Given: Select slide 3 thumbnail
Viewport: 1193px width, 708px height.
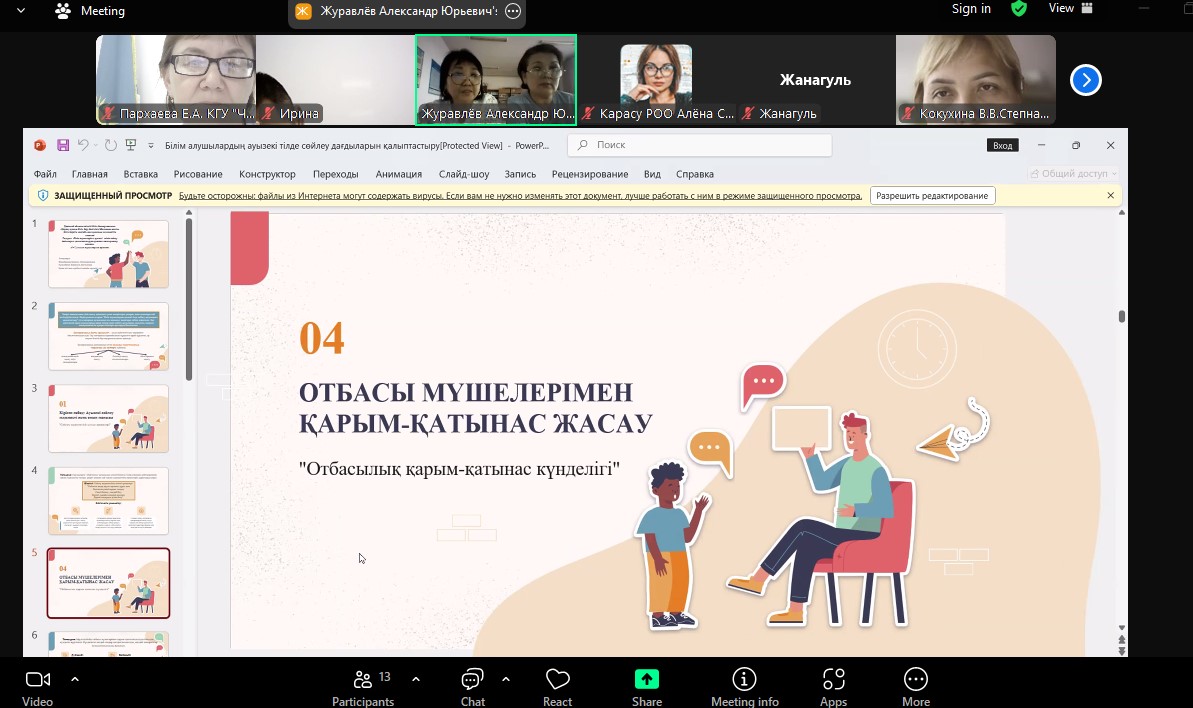Looking at the screenshot, I should pos(108,418).
